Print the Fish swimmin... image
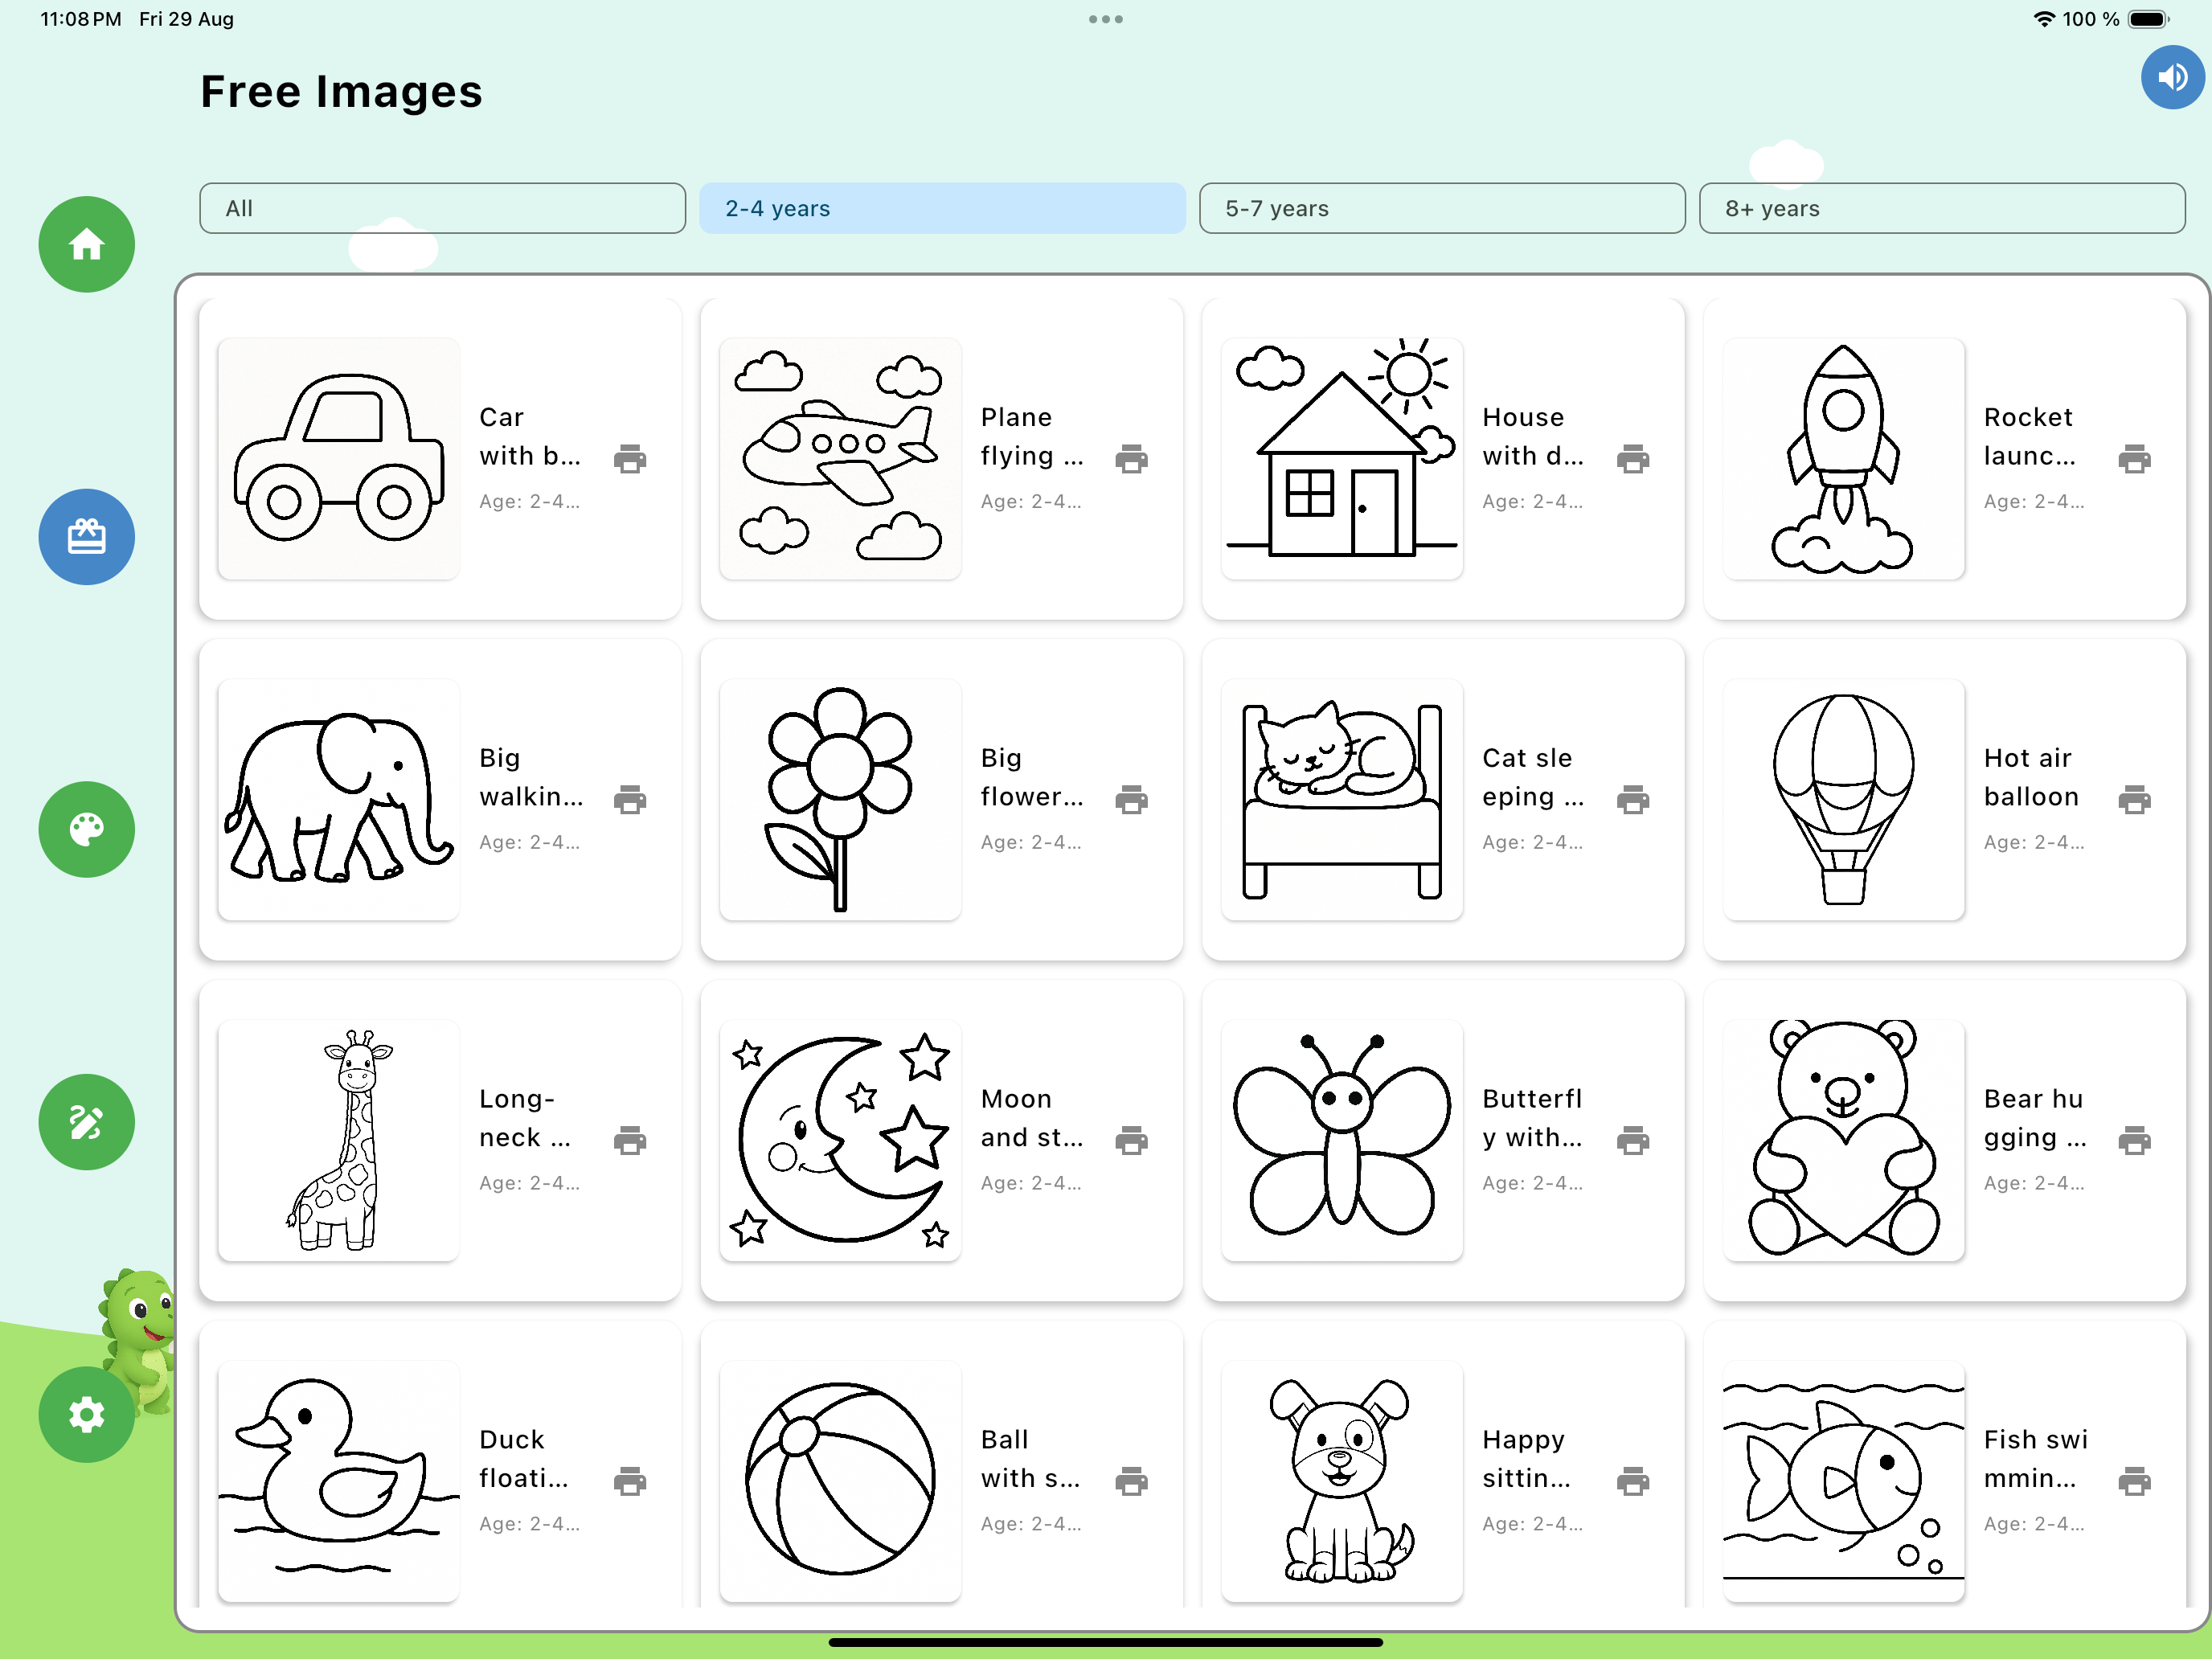Viewport: 2212px width, 1659px height. coord(2134,1481)
